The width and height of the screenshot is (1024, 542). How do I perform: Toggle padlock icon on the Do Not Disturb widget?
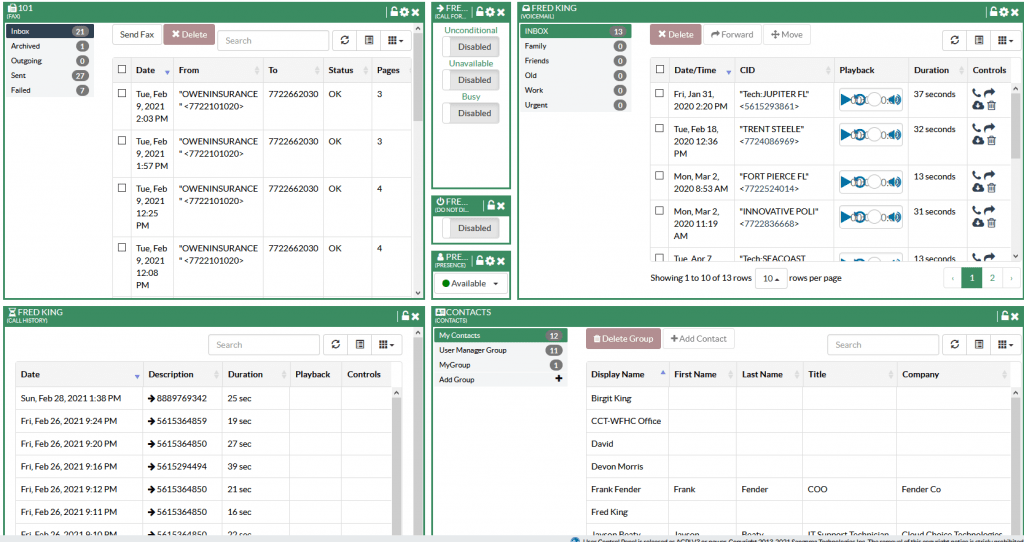pos(491,205)
